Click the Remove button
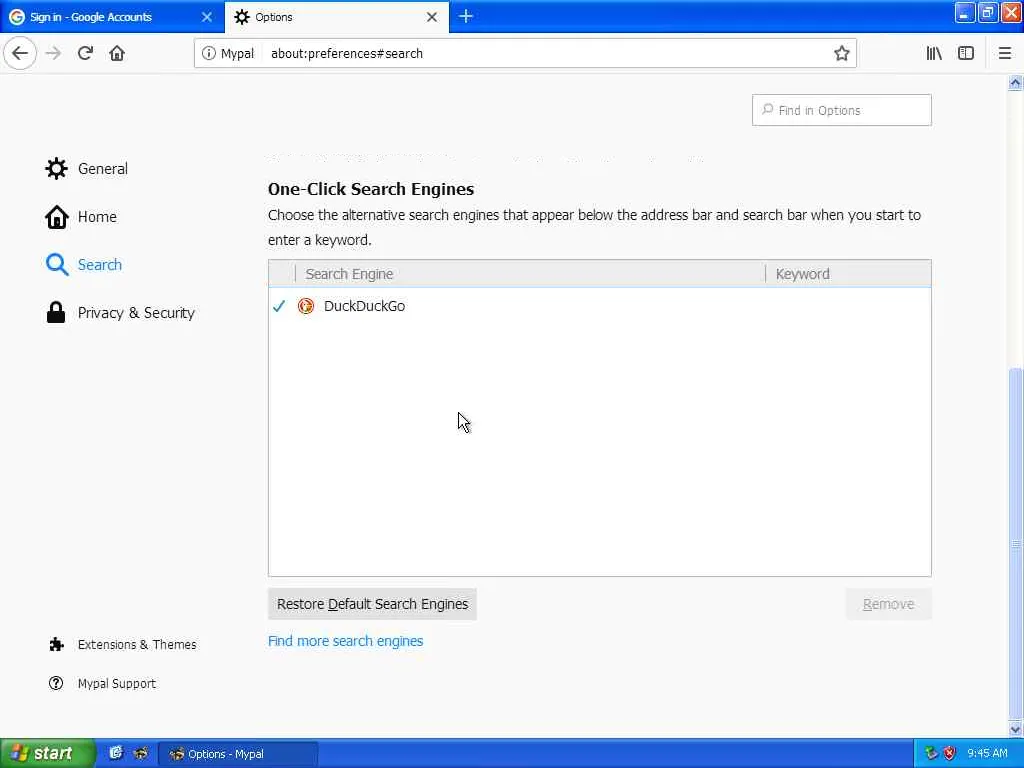The image size is (1024, 768). coord(888,604)
